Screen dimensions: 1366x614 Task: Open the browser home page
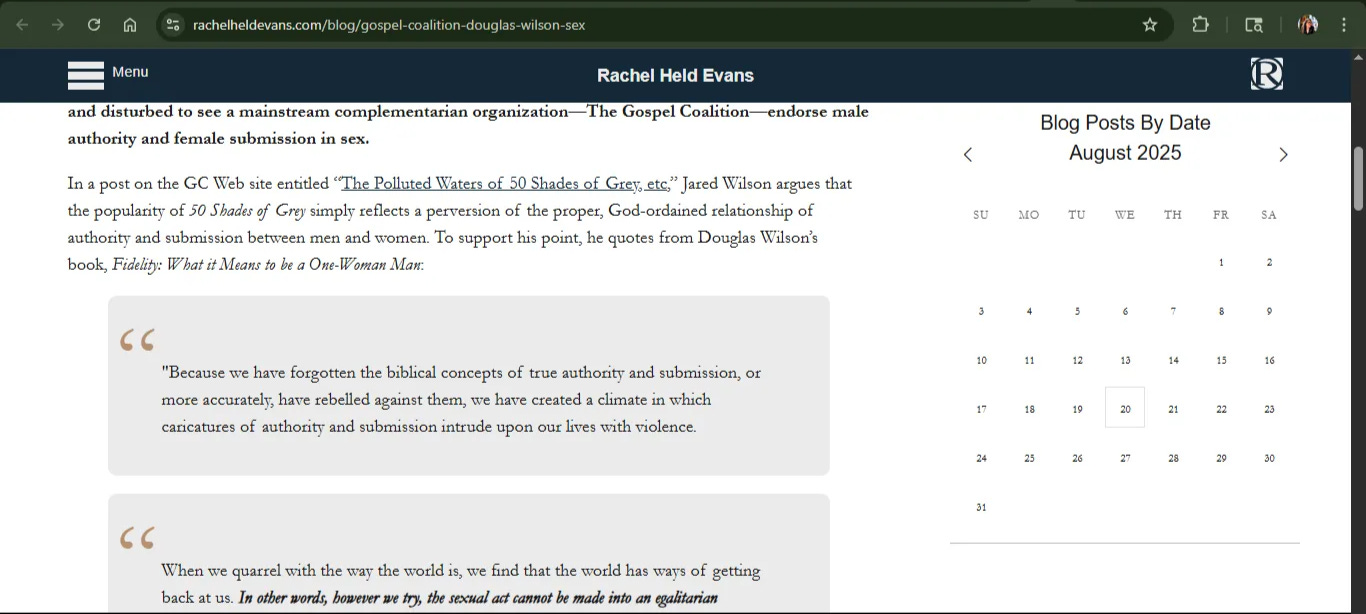coord(130,25)
